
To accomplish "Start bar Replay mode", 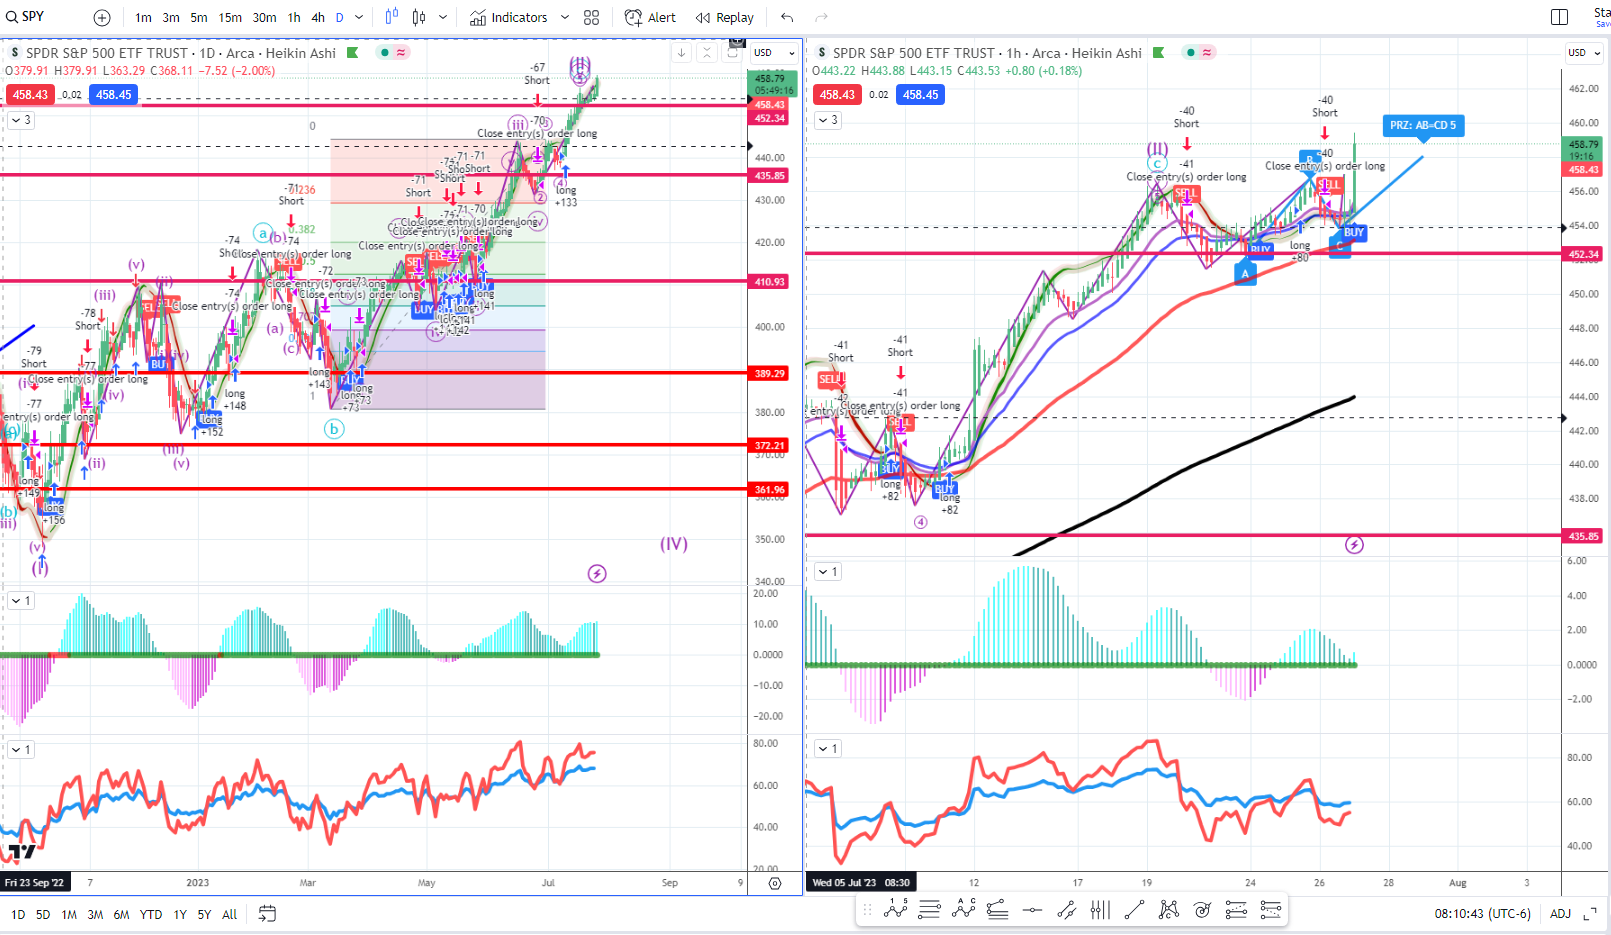I will point(725,17).
